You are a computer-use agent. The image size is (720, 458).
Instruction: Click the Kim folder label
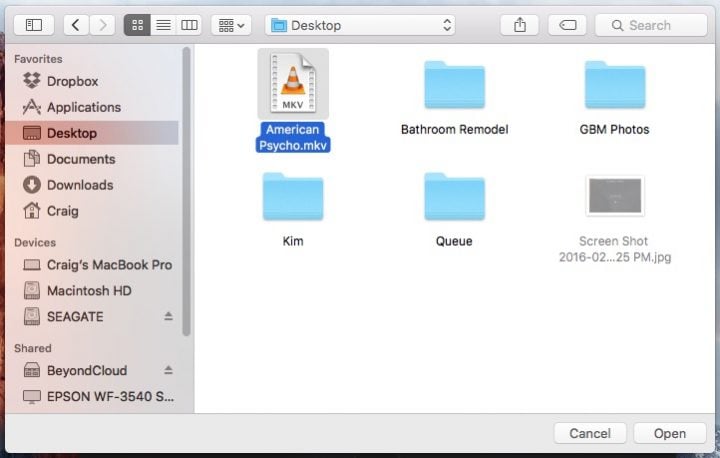[293, 241]
